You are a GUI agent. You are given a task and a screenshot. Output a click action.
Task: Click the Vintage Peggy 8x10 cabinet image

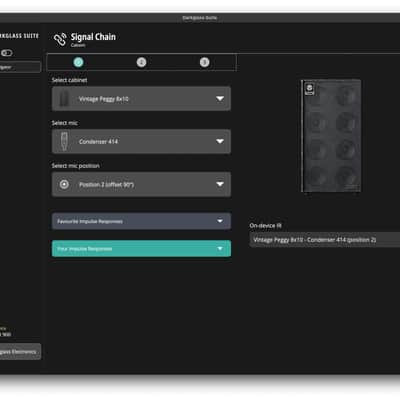pyautogui.click(x=331, y=136)
